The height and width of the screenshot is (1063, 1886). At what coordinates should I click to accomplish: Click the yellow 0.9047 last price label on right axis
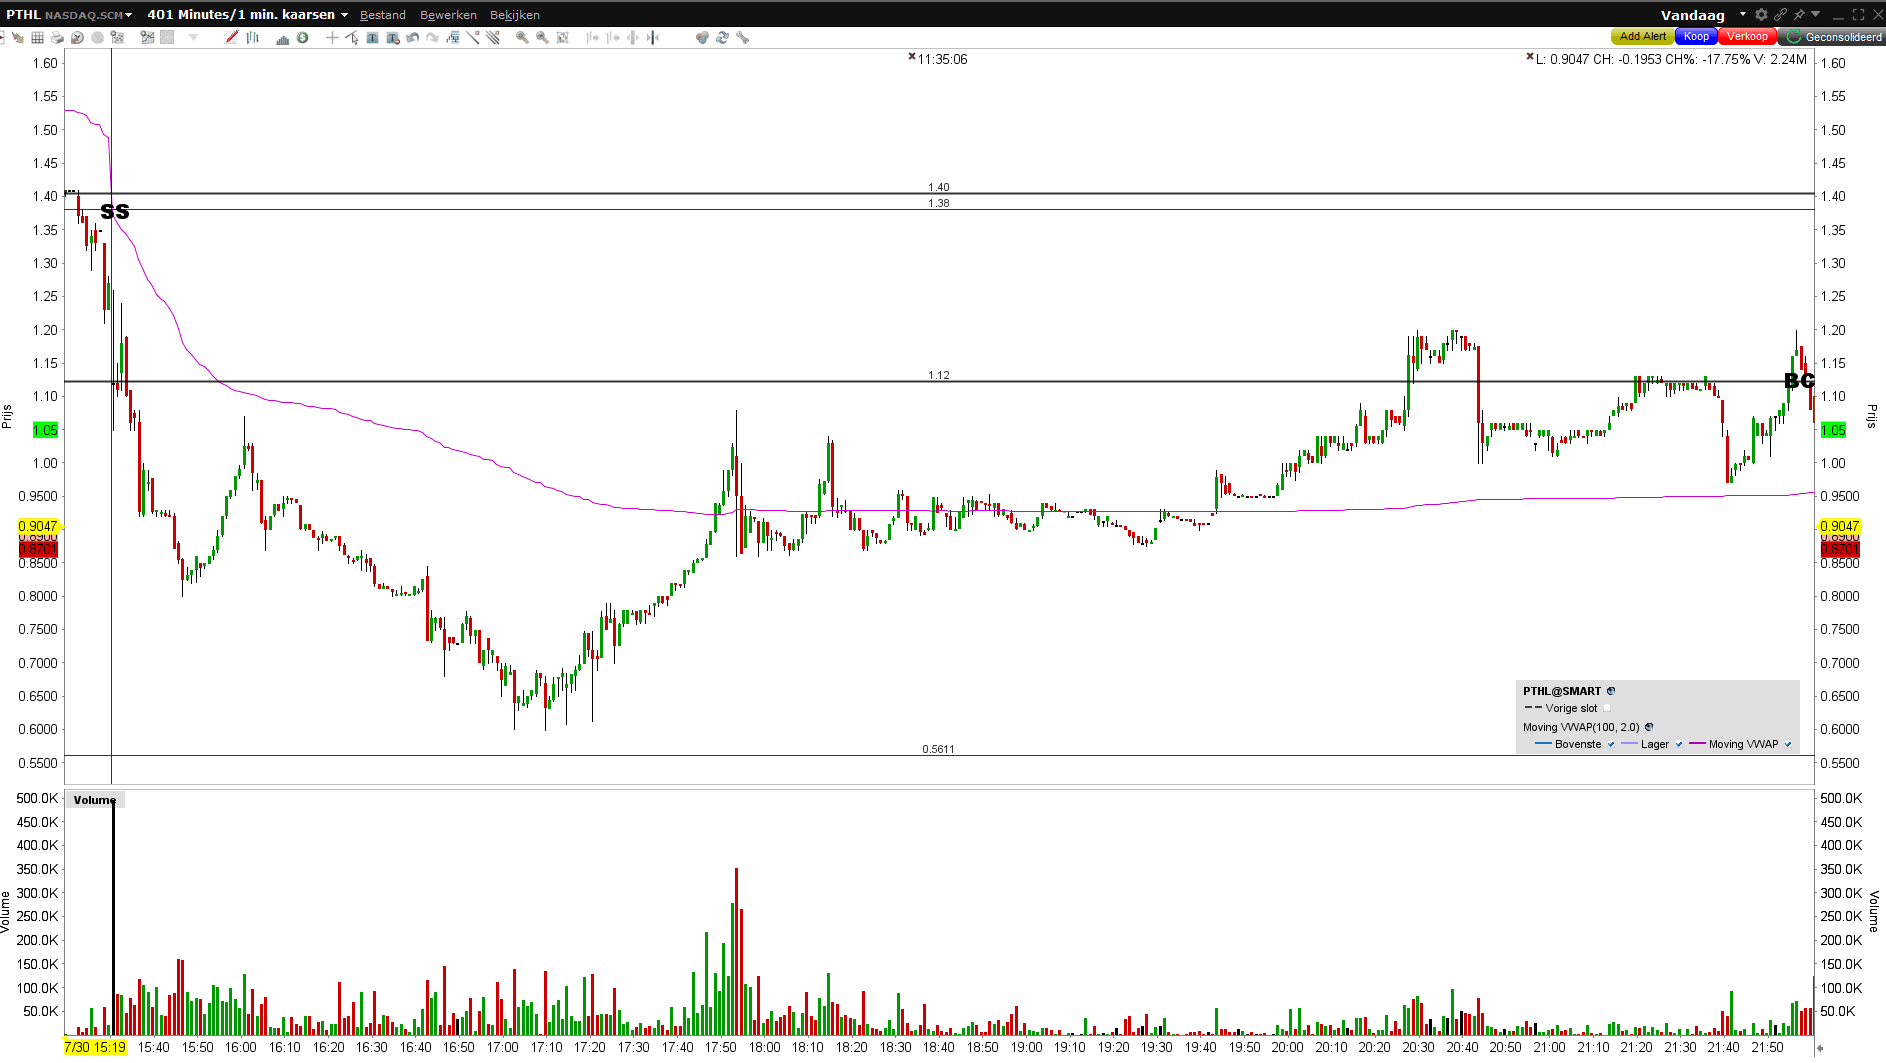click(1839, 526)
